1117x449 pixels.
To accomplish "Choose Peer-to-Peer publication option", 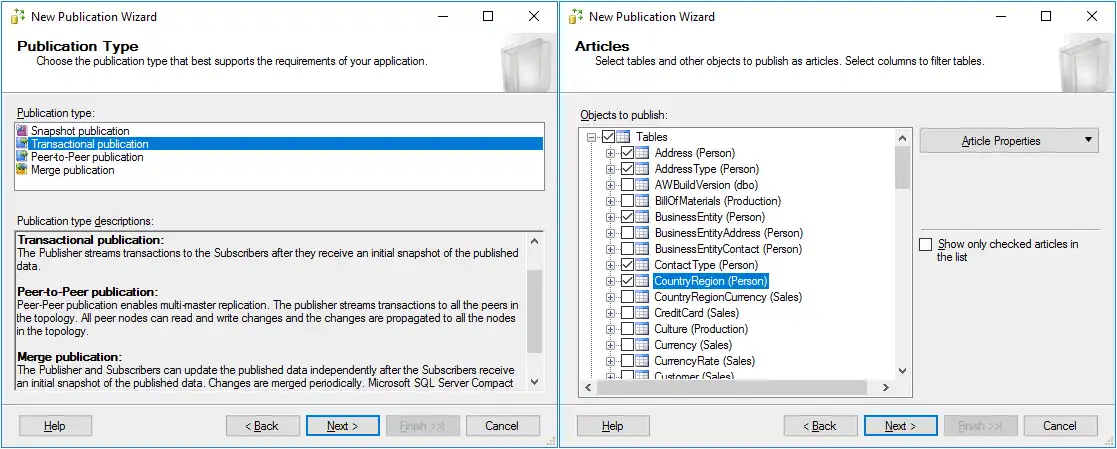I will click(x=279, y=157).
